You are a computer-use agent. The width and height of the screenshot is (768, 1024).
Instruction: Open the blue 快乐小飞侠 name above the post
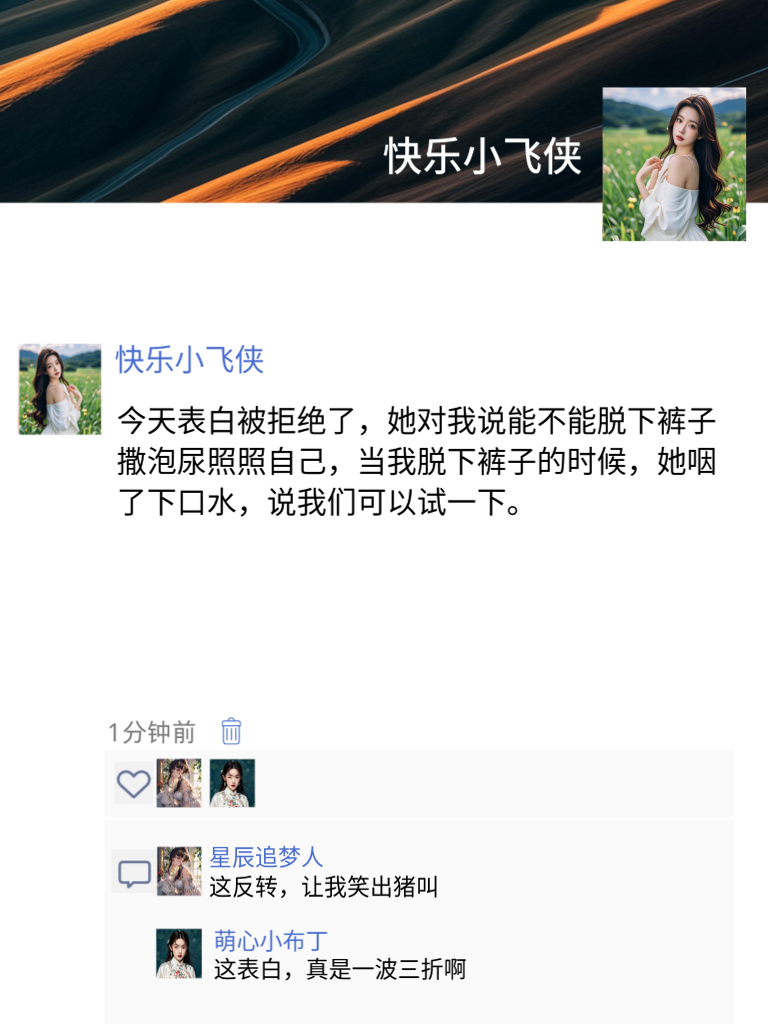coord(190,360)
